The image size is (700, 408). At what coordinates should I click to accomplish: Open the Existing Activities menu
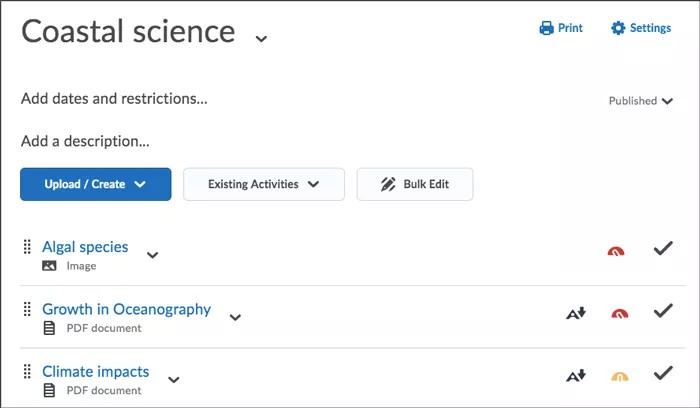point(263,184)
